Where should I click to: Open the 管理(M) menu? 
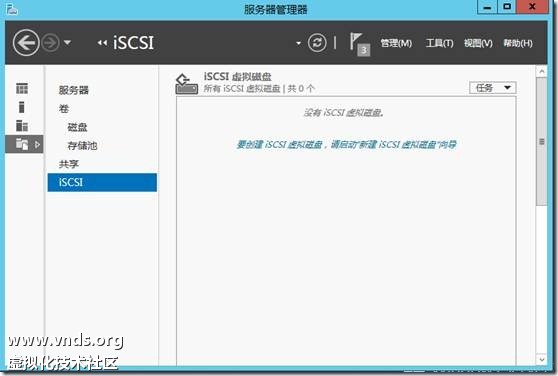pos(396,43)
